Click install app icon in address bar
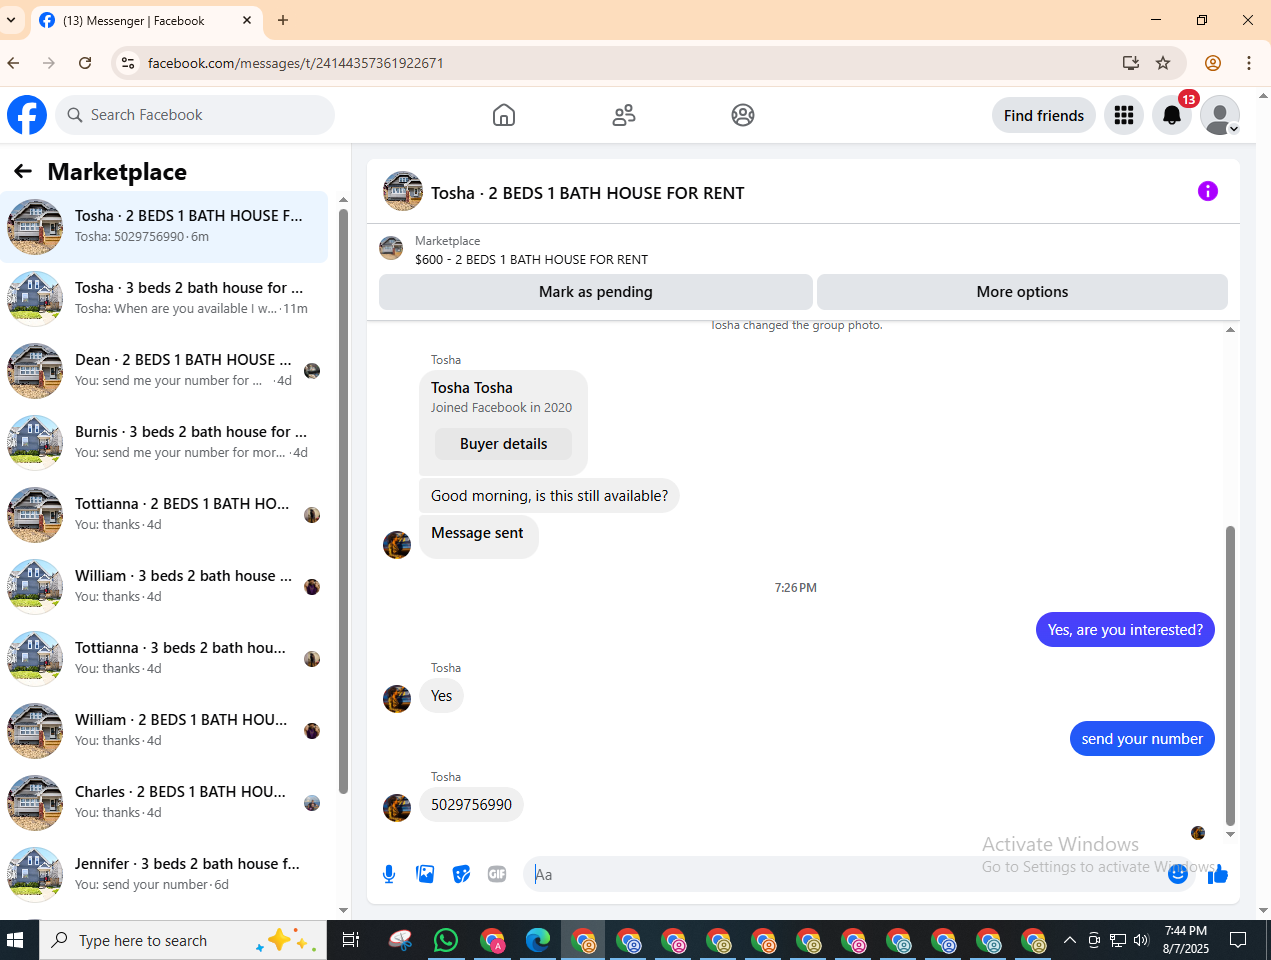 tap(1131, 63)
